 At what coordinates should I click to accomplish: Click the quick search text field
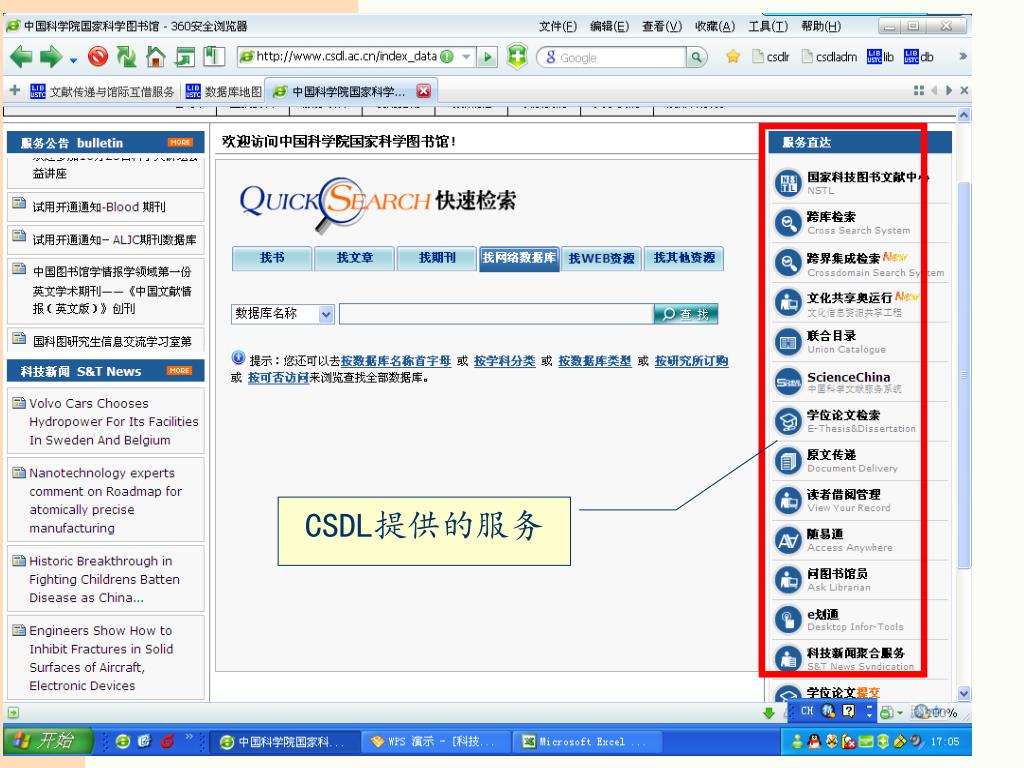point(496,314)
